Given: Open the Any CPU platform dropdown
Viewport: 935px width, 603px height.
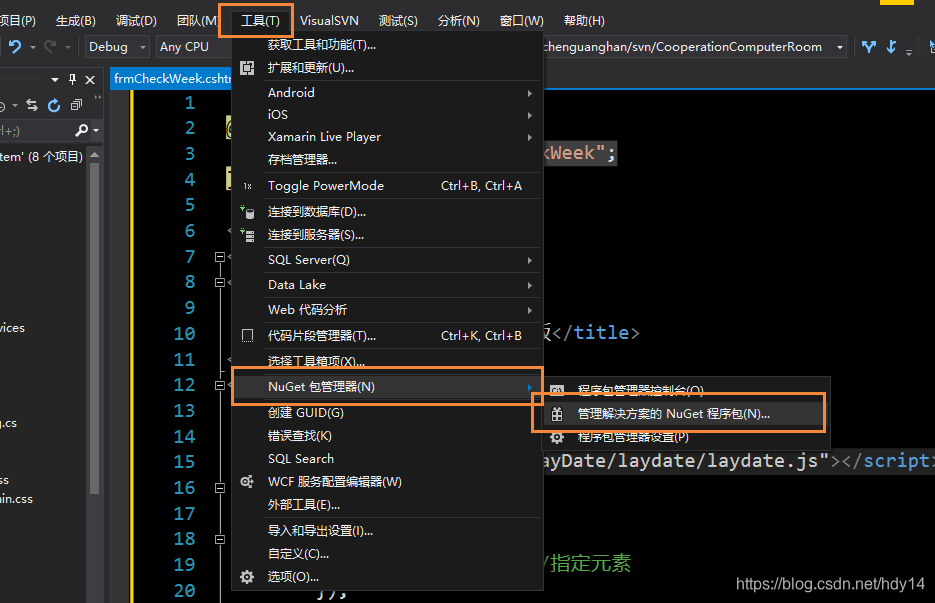Looking at the screenshot, I should (192, 47).
